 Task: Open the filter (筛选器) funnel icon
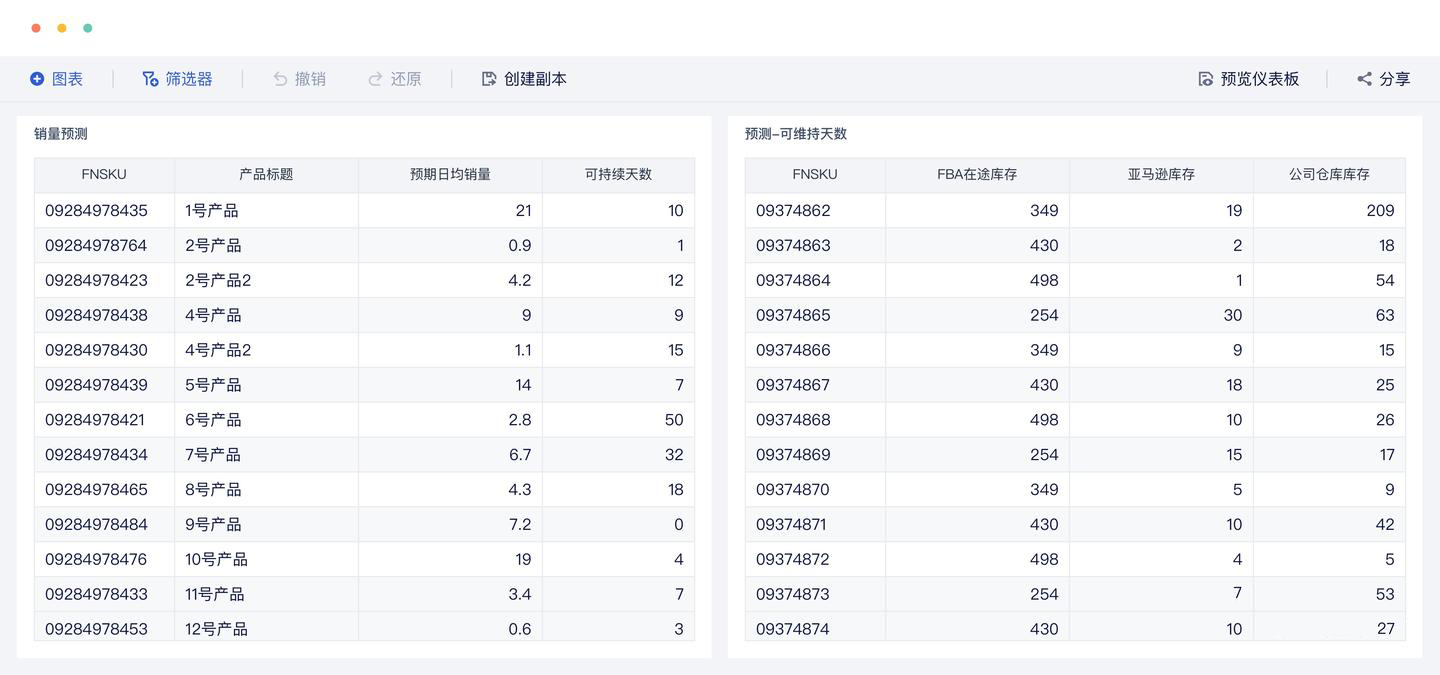coord(150,79)
